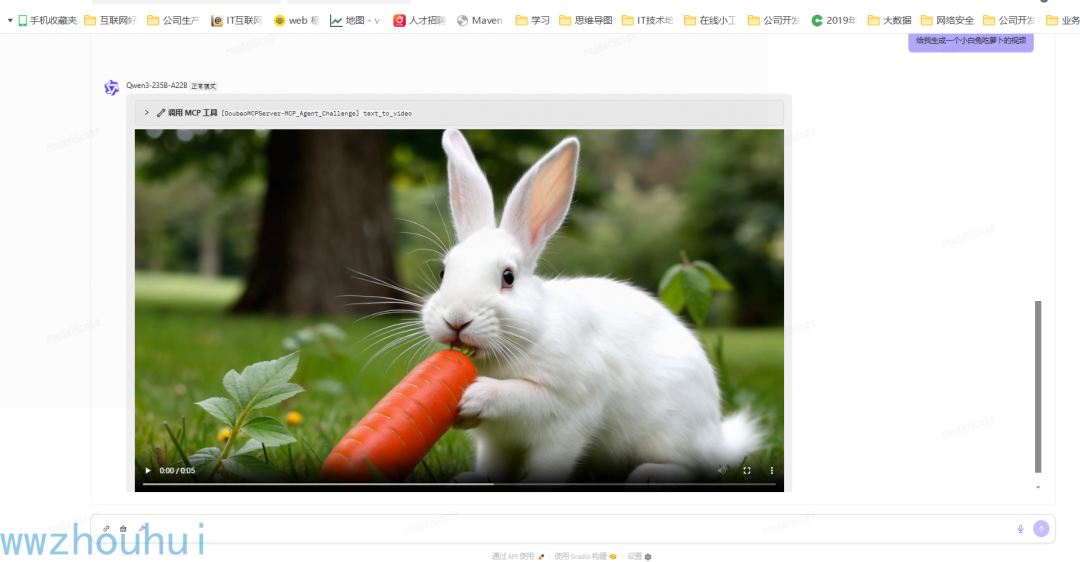
Task: Open the 在线小工 bookmark folder
Action: click(710, 21)
